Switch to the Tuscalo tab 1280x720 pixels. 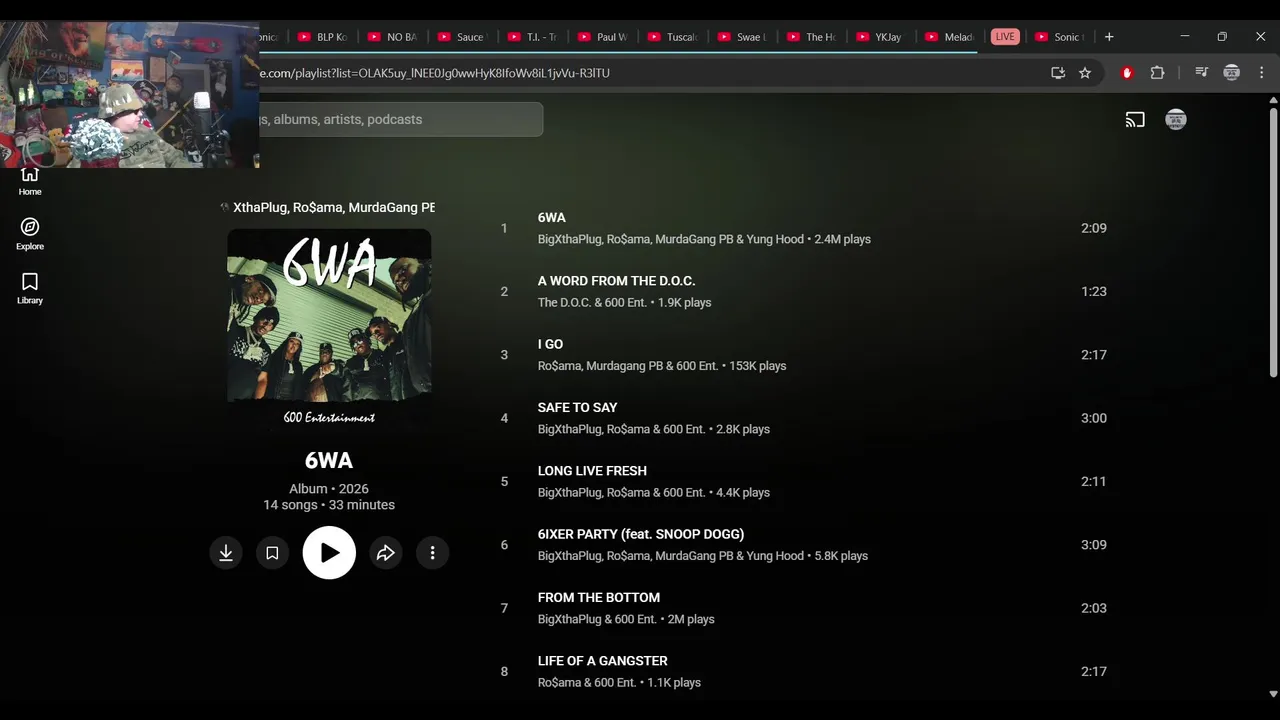pos(672,37)
